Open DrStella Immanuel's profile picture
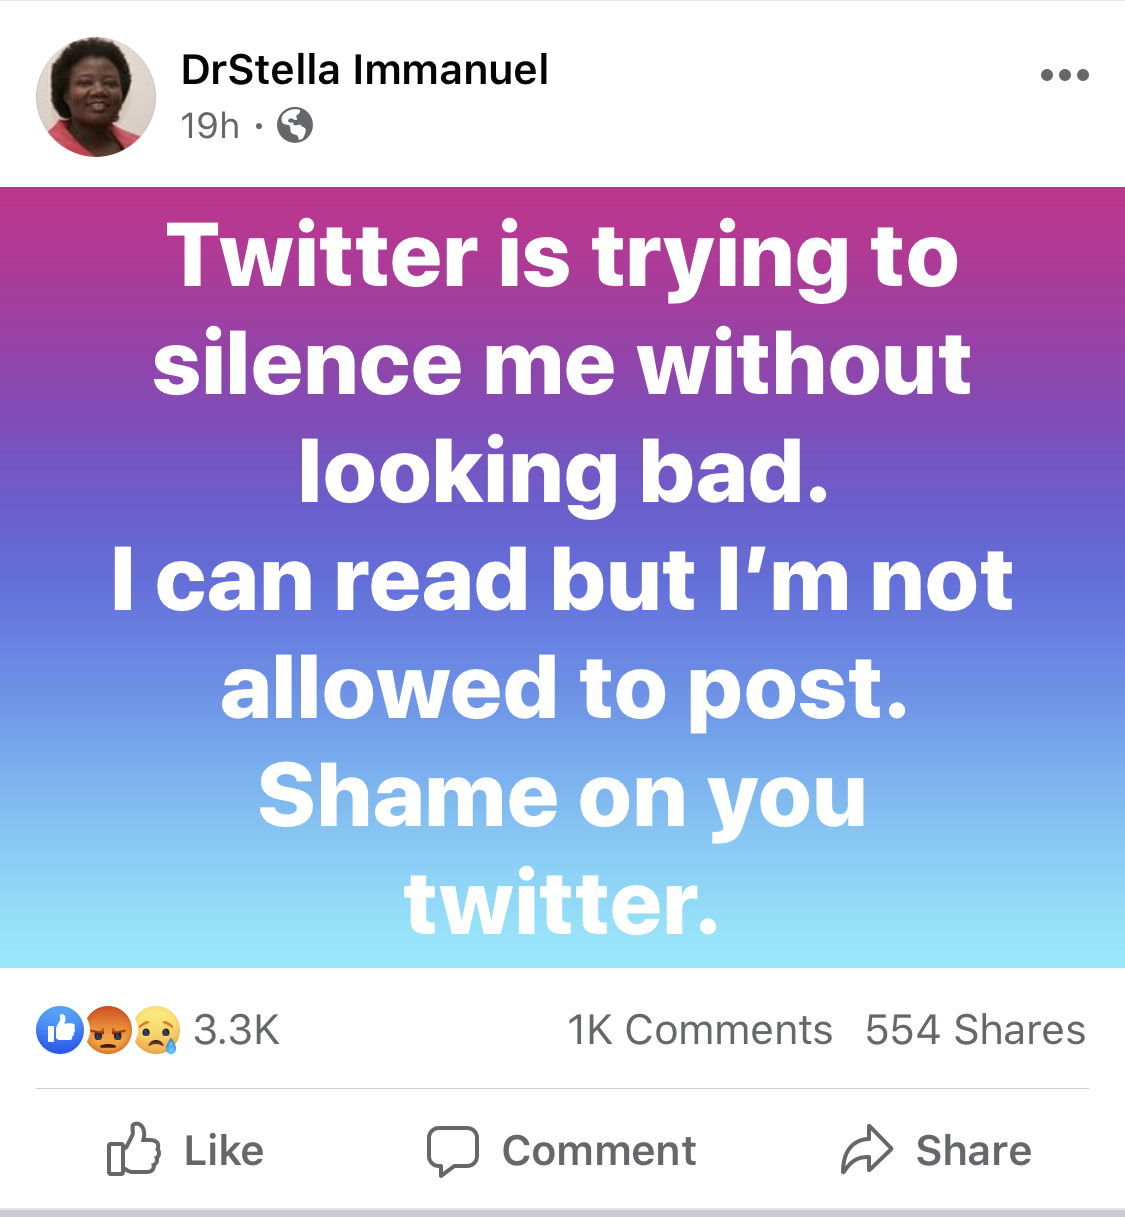Screen dimensions: 1125x1217 96,97
